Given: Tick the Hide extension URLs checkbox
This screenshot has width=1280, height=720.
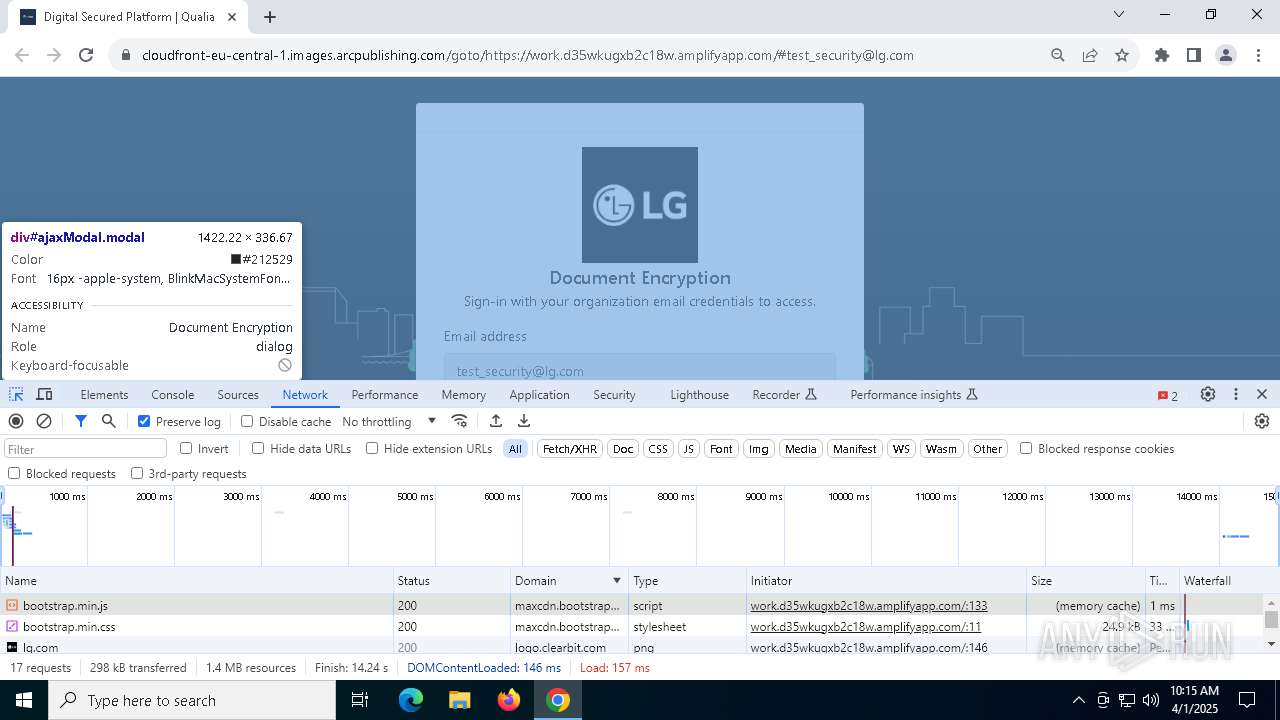Looking at the screenshot, I should [372, 448].
